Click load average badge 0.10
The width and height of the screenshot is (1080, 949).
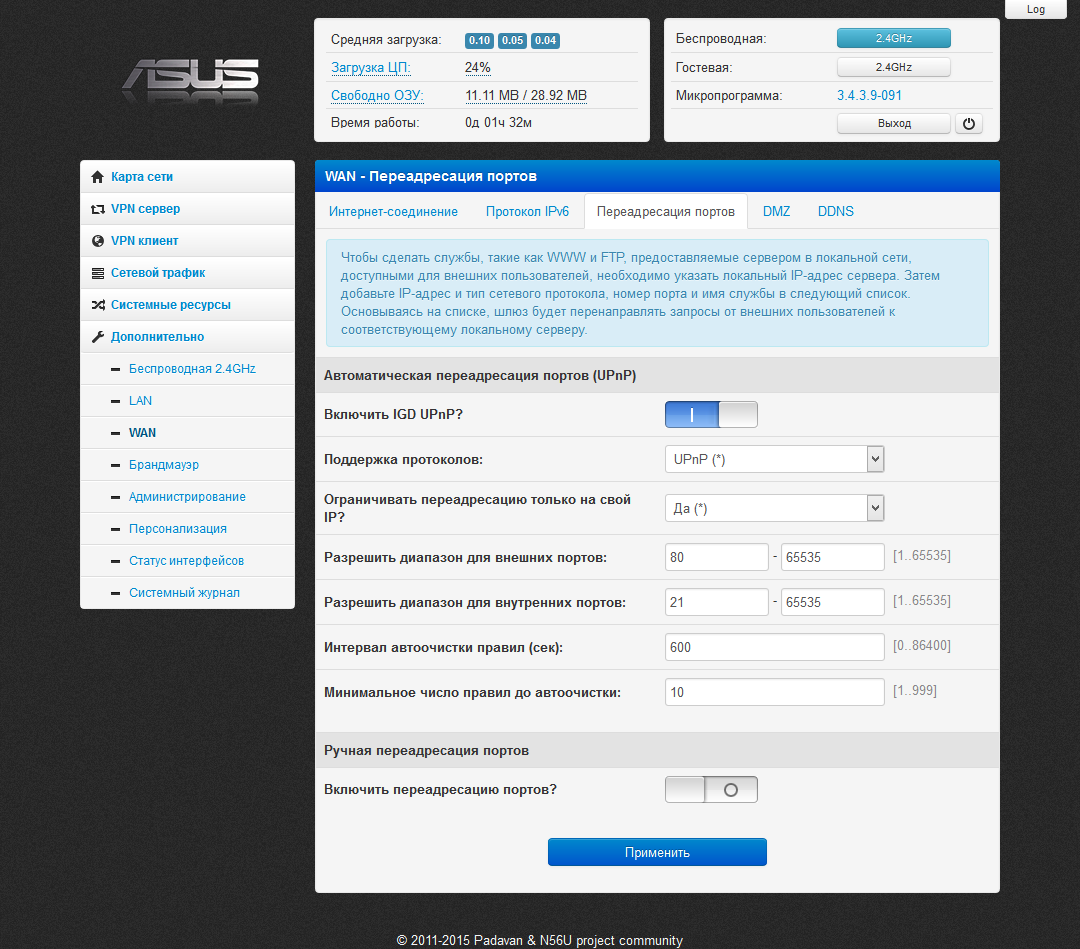(479, 41)
